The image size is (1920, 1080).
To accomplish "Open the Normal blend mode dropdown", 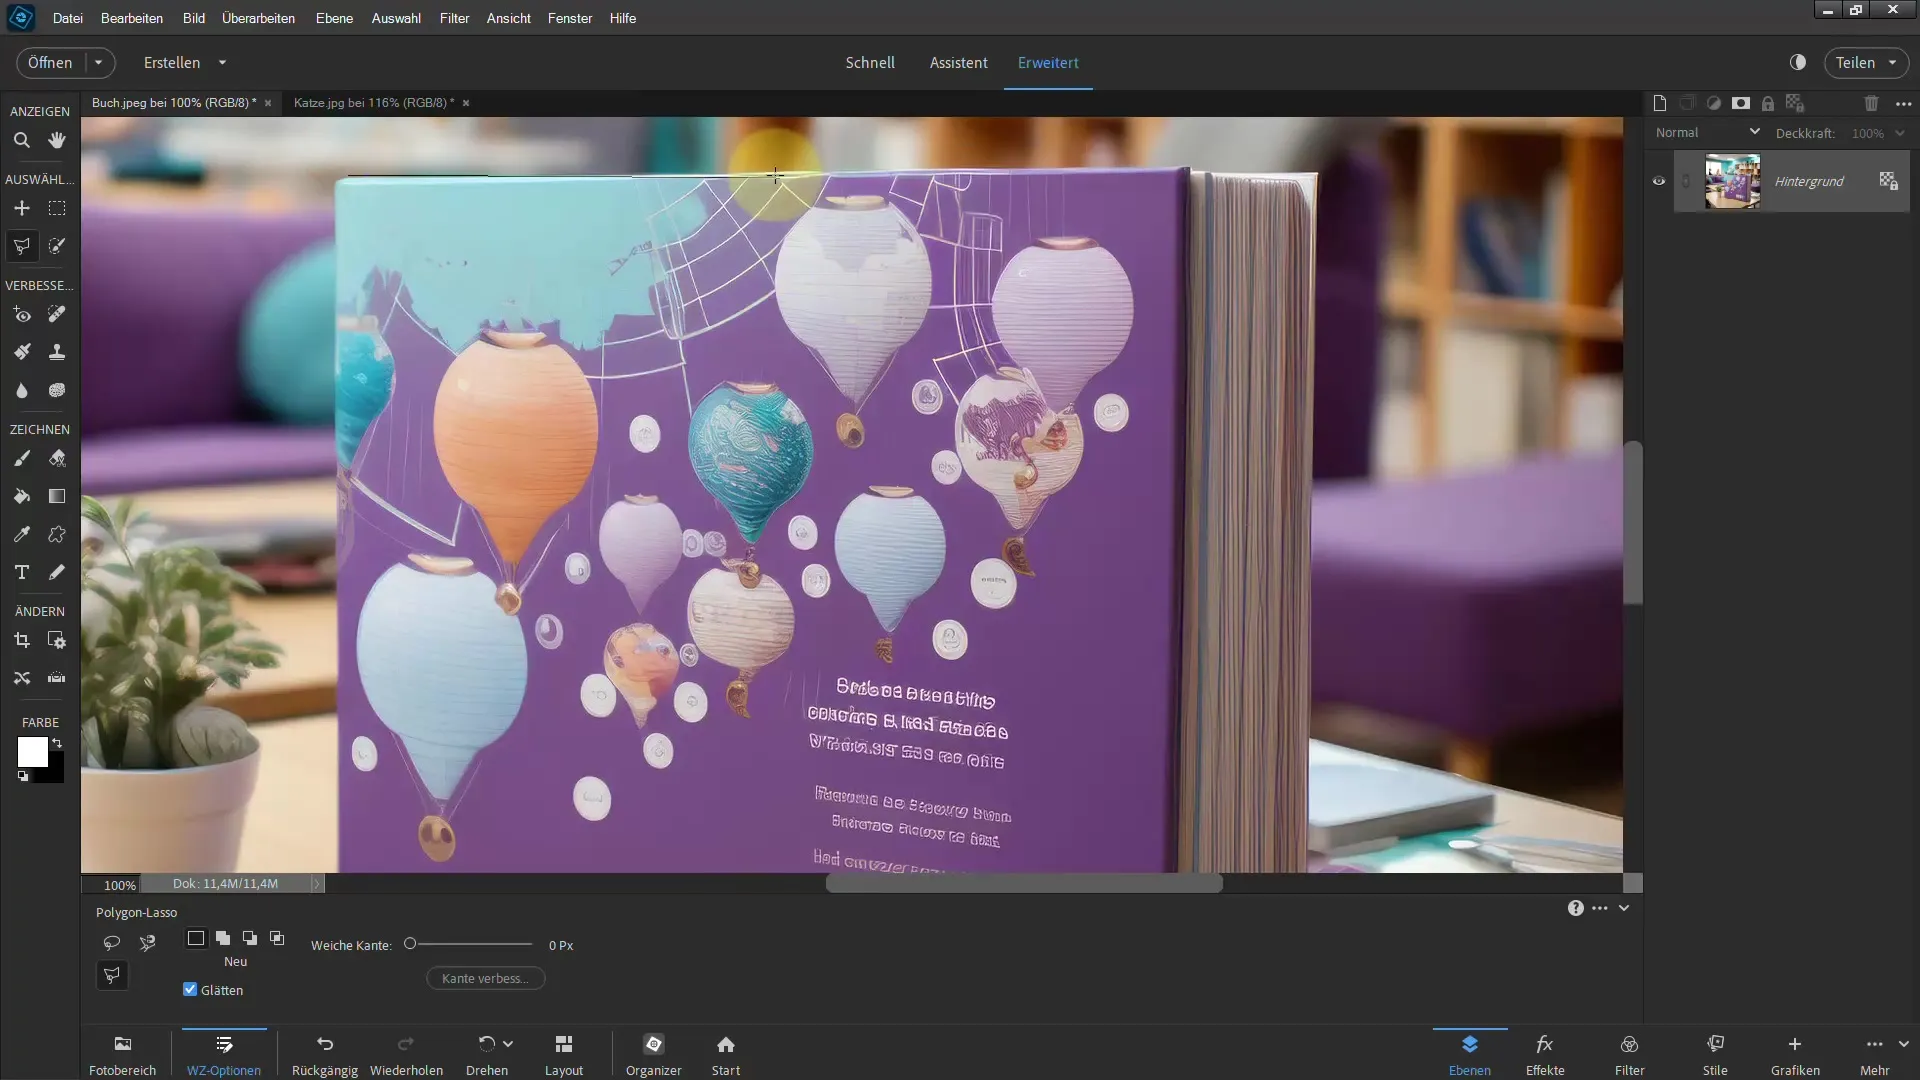I will pyautogui.click(x=1708, y=132).
